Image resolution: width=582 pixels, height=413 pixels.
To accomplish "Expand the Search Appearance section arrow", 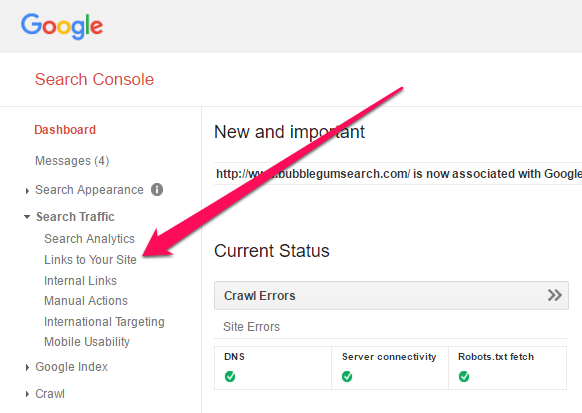I will click(x=27, y=191).
